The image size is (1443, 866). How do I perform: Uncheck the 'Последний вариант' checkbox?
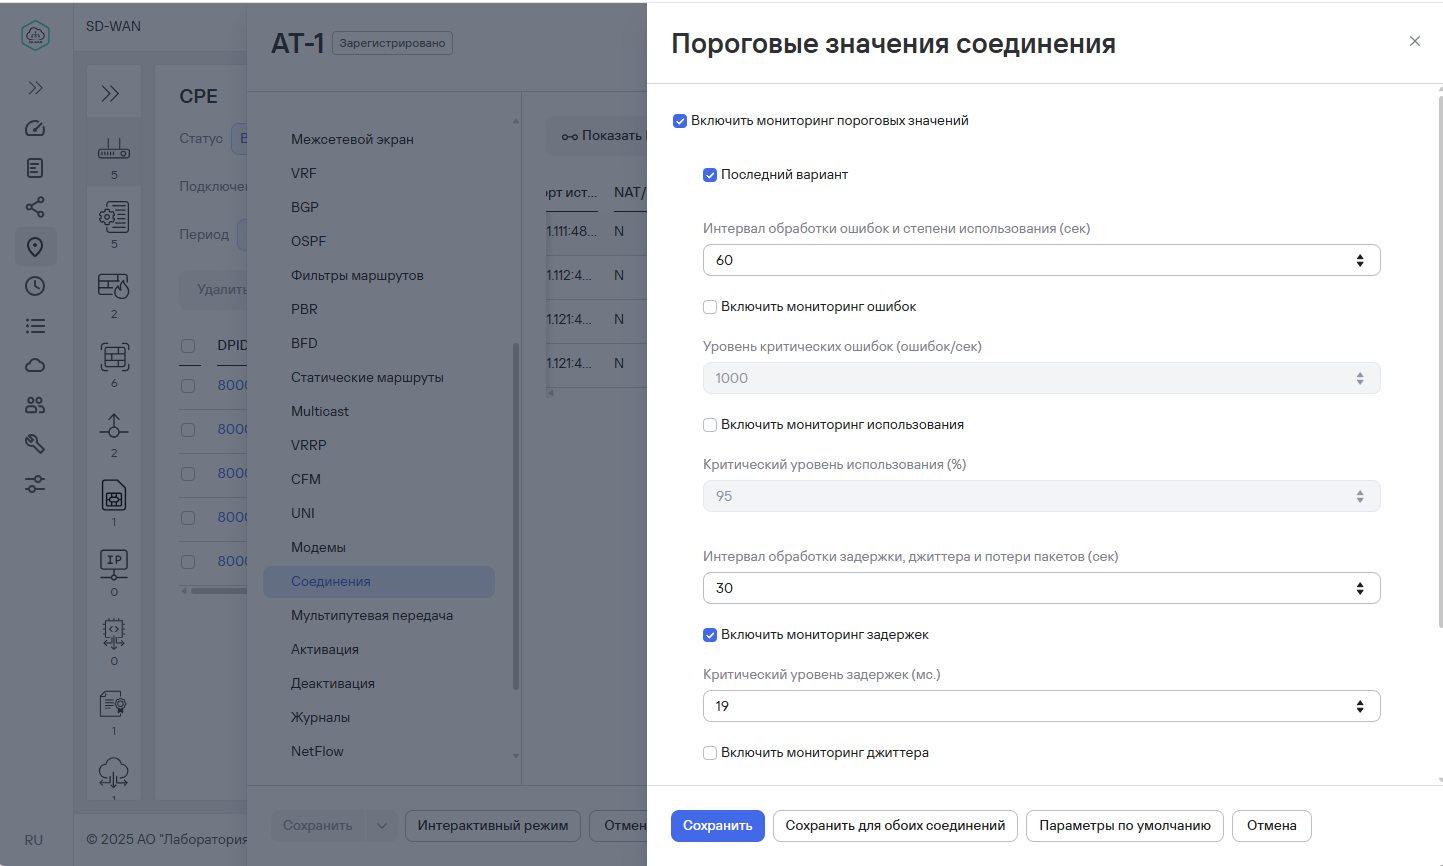(710, 175)
